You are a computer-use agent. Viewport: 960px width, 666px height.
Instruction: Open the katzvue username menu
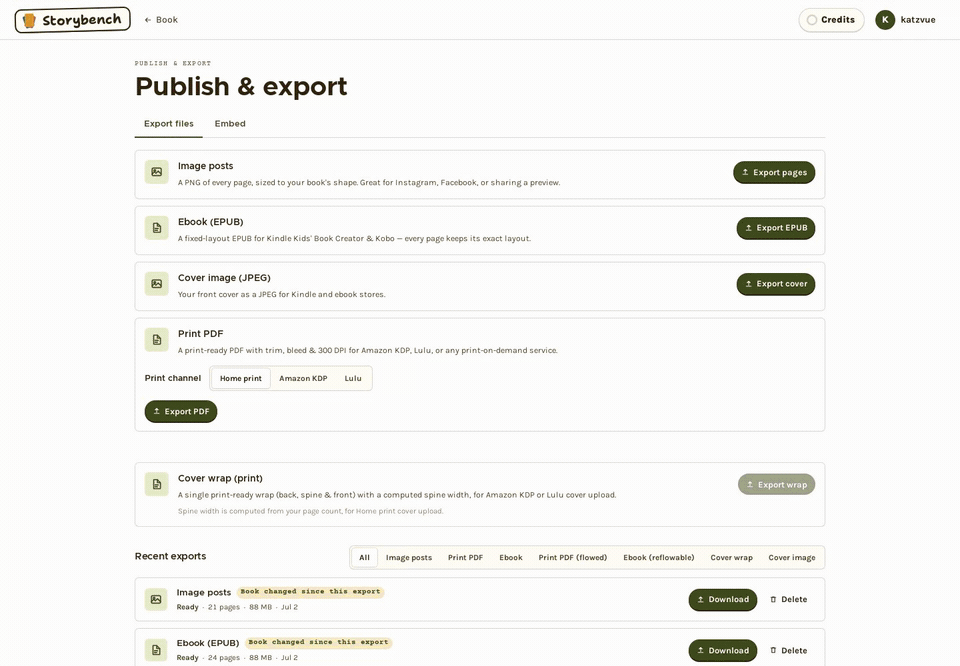[918, 20]
